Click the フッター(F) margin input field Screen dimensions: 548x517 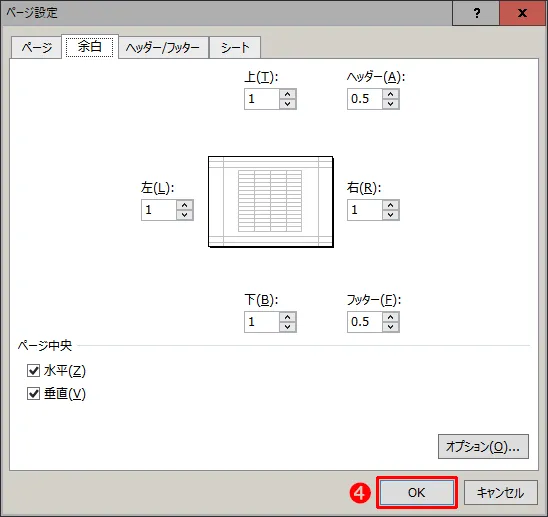(365, 322)
